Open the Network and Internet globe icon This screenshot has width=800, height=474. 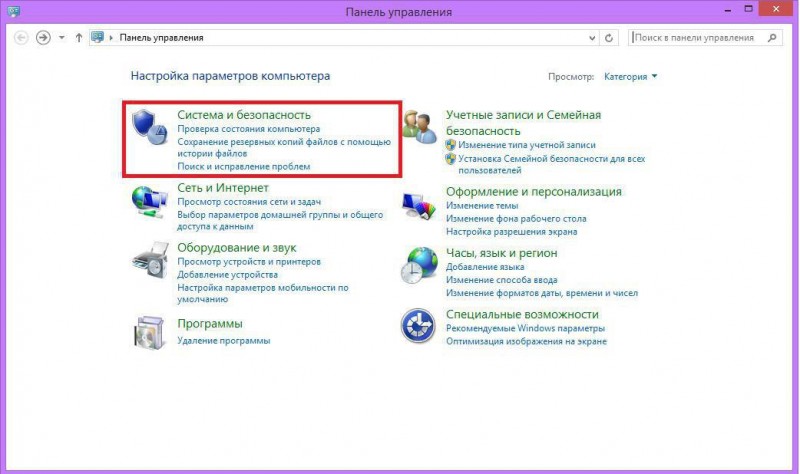pyautogui.click(x=149, y=202)
